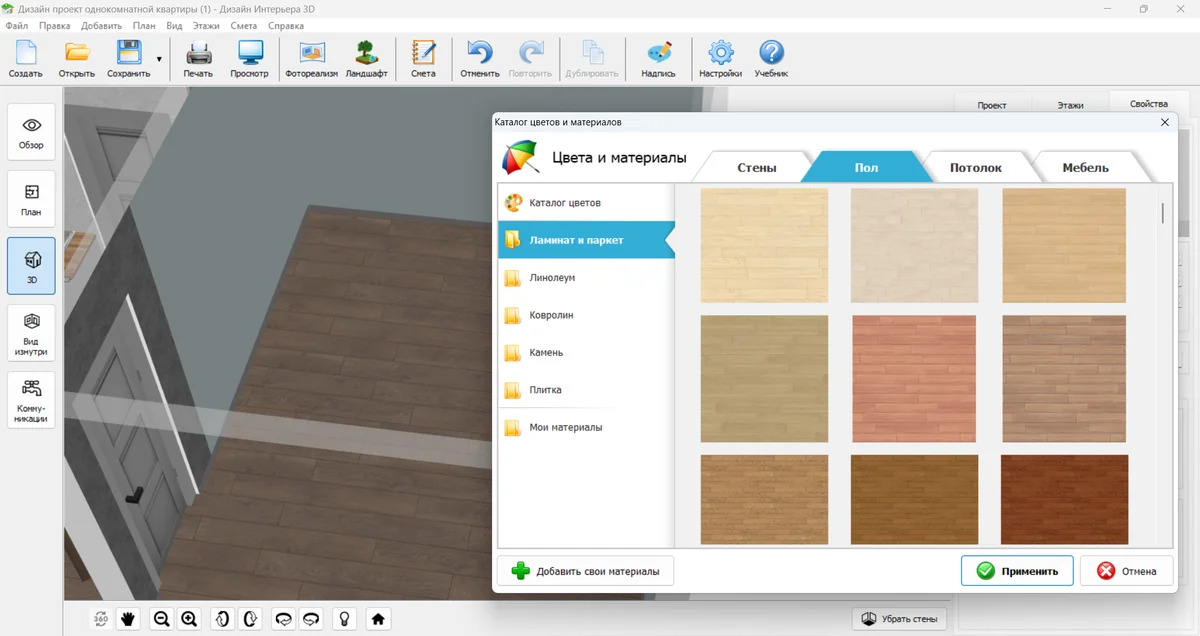
Task: Open the План menu
Action: click(143, 26)
